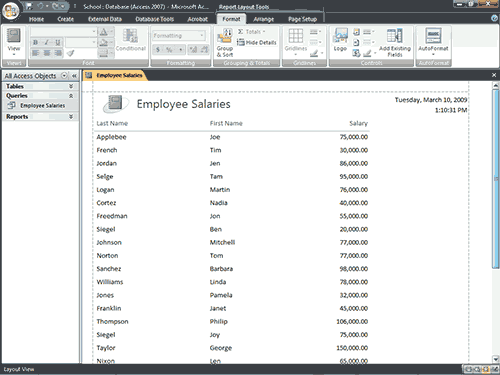500x375 pixels.
Task: Switch to the Page Setup tab
Action: pos(302,19)
